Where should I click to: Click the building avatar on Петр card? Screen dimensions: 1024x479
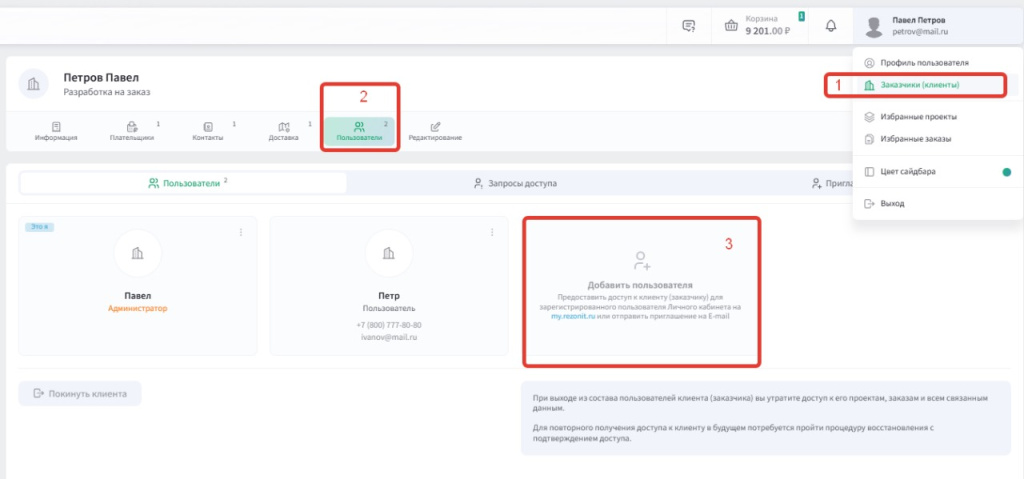point(389,254)
